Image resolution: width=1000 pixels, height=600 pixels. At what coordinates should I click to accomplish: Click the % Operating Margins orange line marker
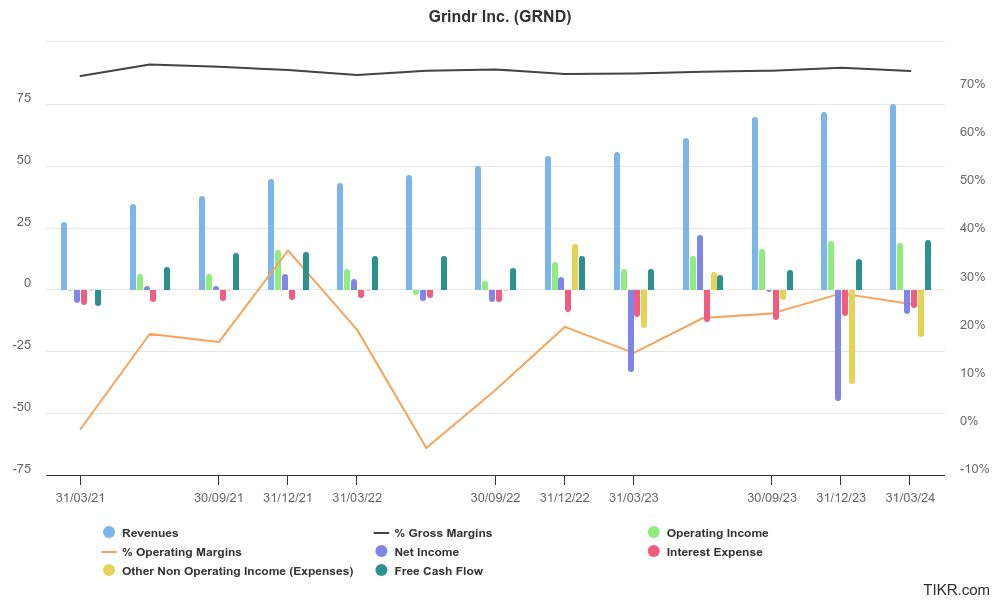[x=109, y=552]
